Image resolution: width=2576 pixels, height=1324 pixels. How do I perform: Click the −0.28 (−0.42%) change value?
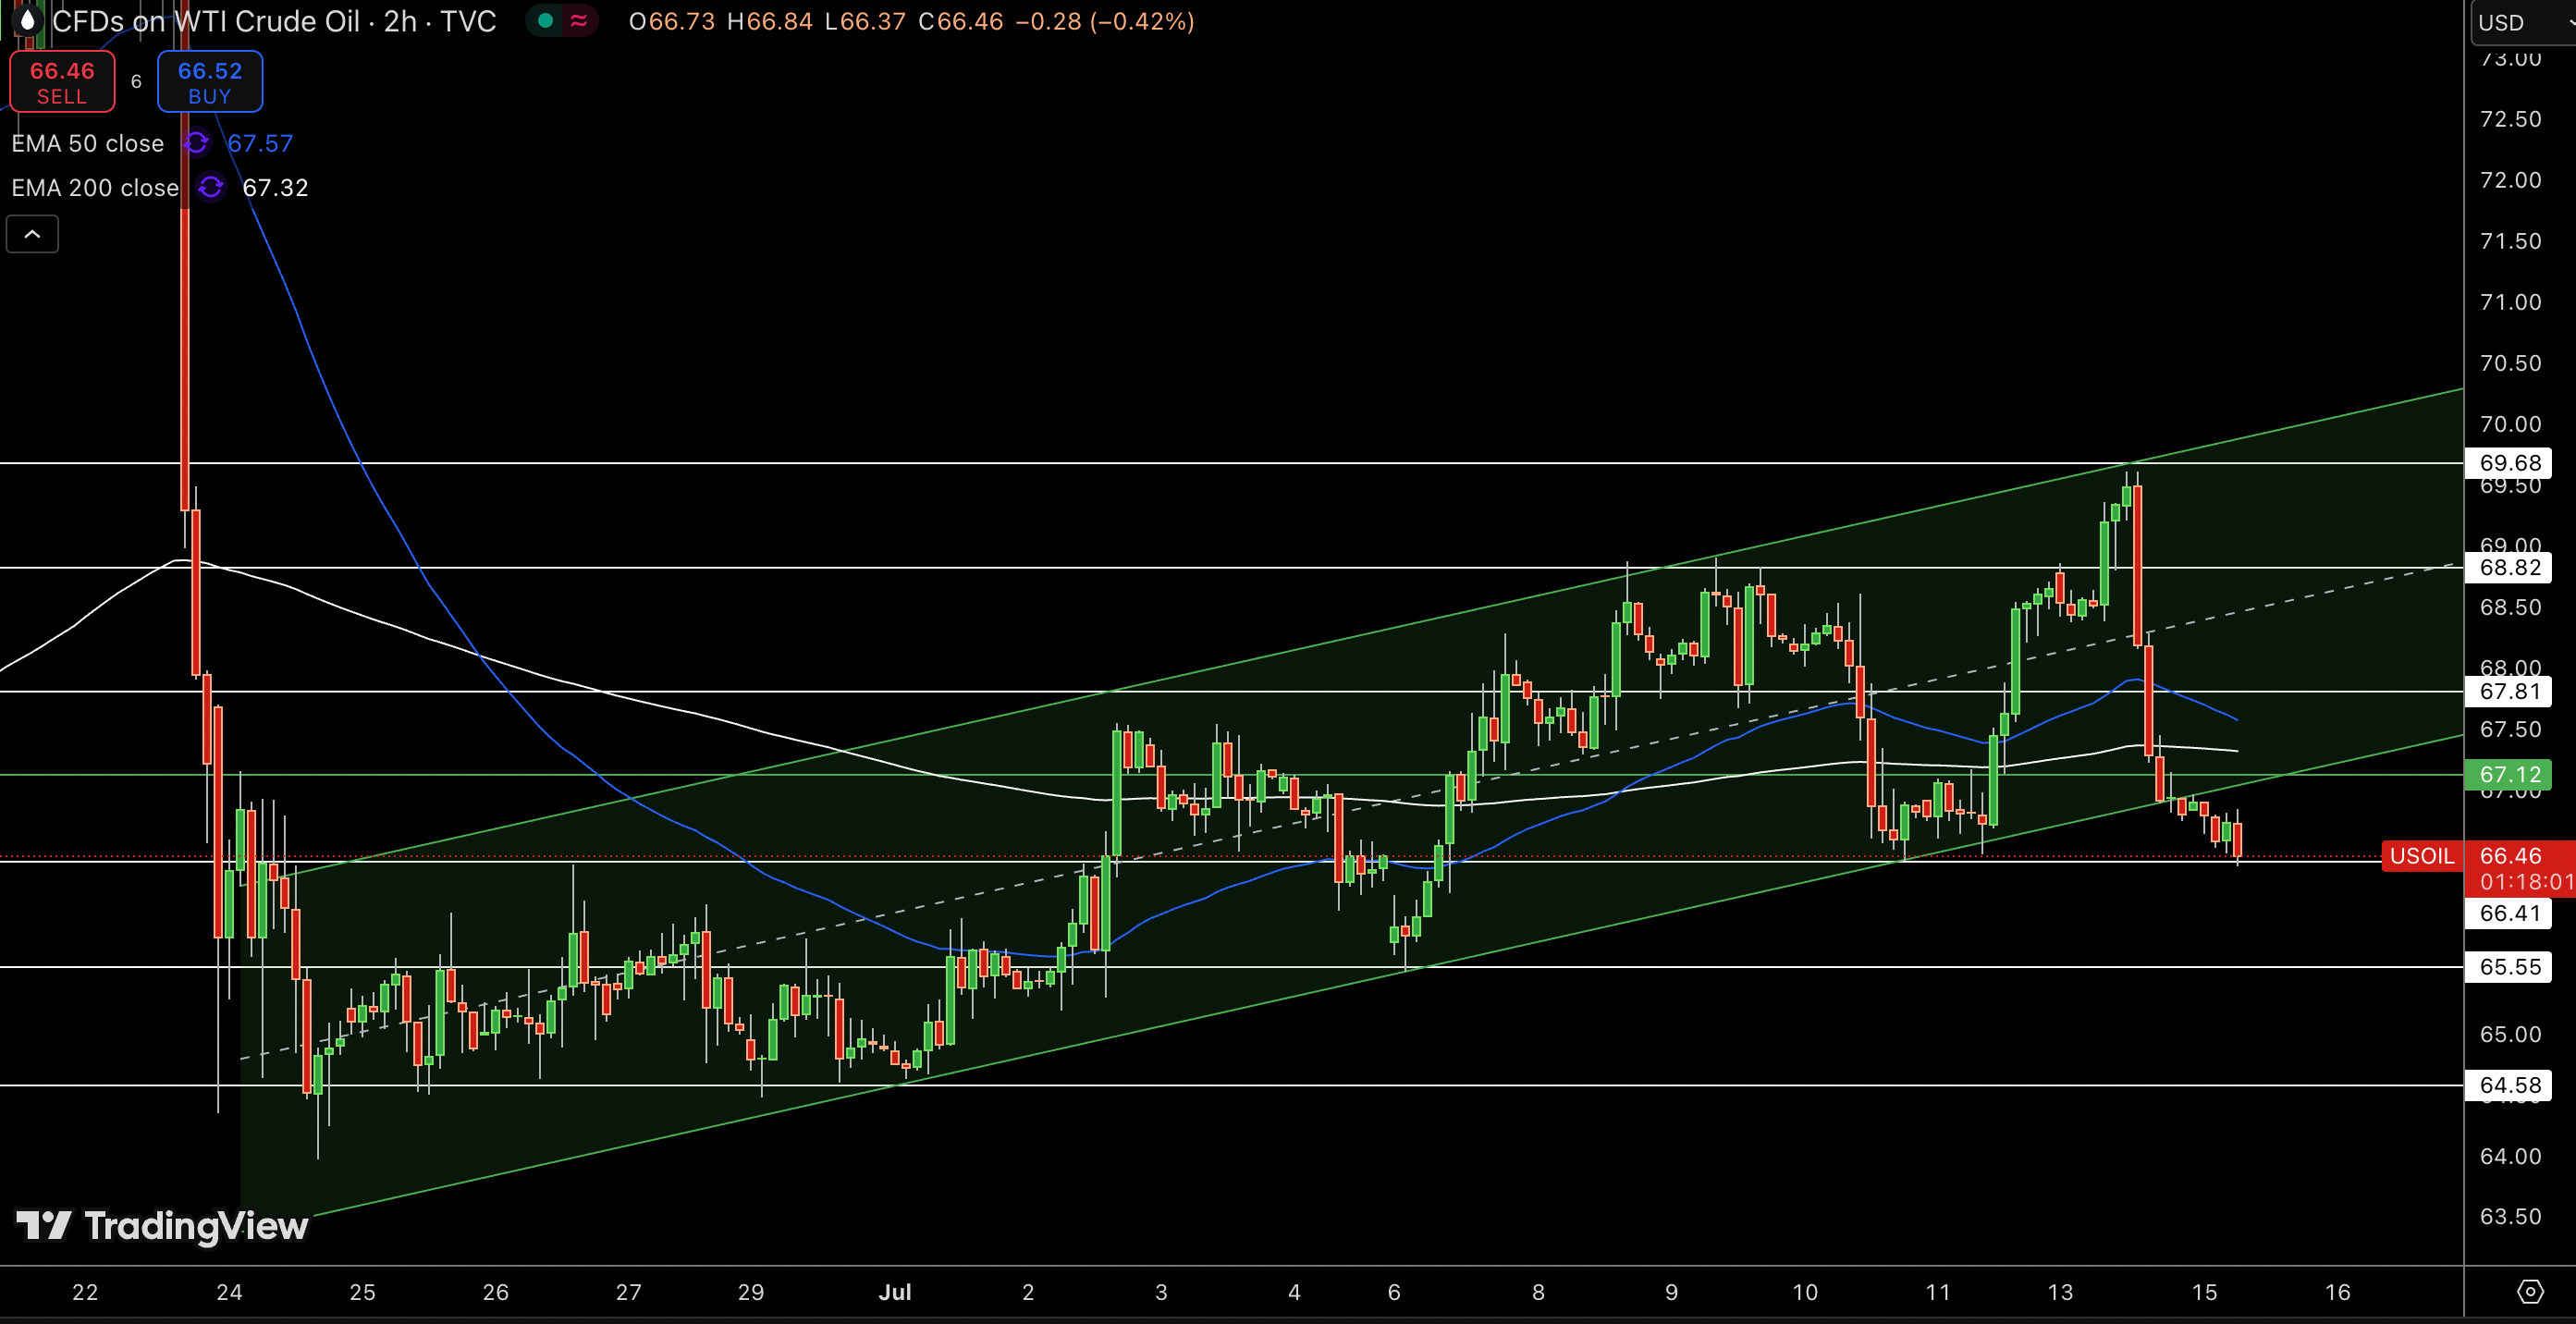tap(1105, 21)
